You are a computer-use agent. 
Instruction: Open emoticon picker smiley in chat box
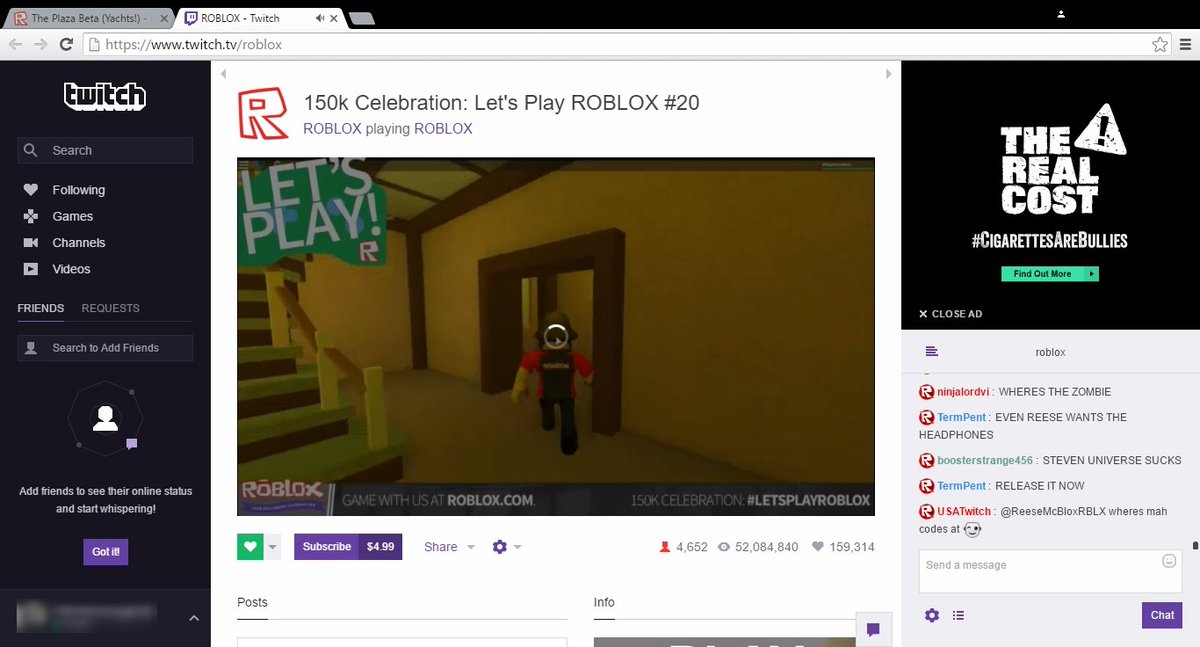pyautogui.click(x=1169, y=561)
